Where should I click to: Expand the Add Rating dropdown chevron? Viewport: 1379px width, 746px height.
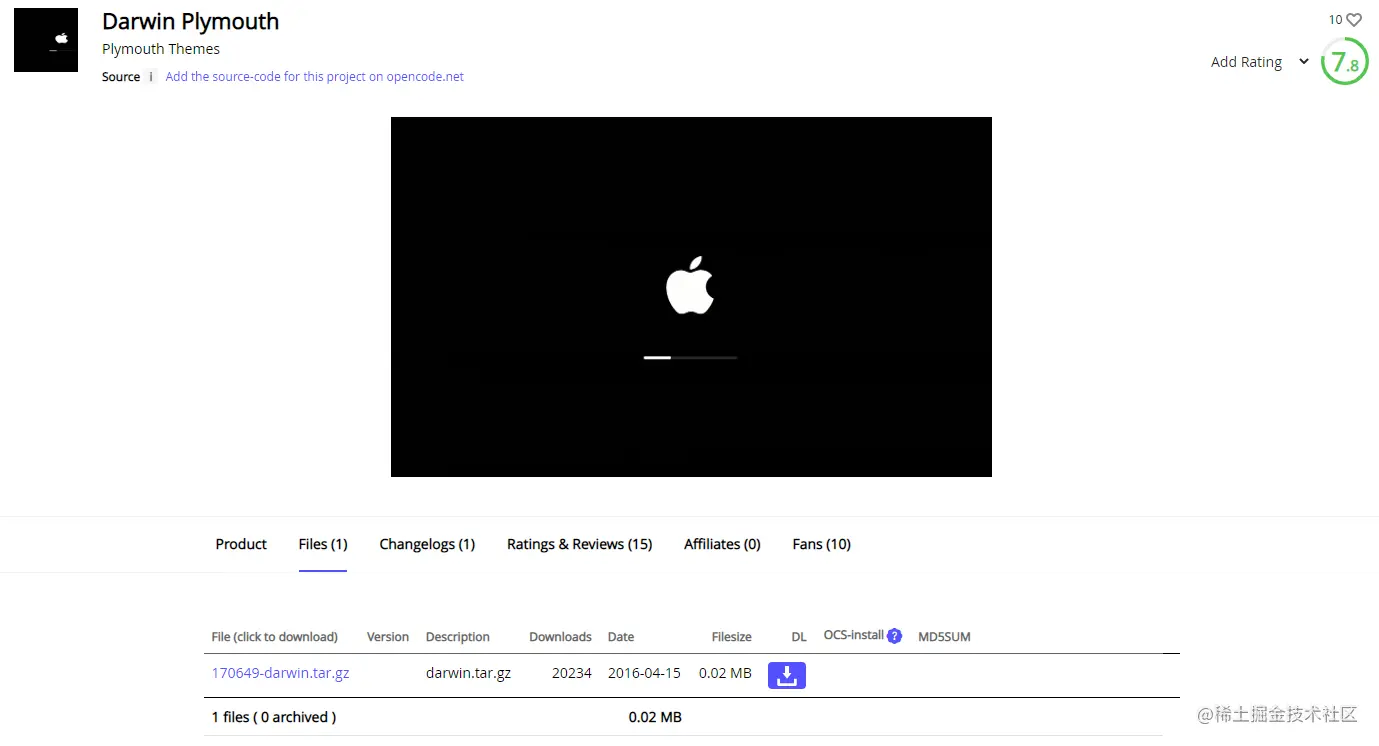tap(1304, 62)
